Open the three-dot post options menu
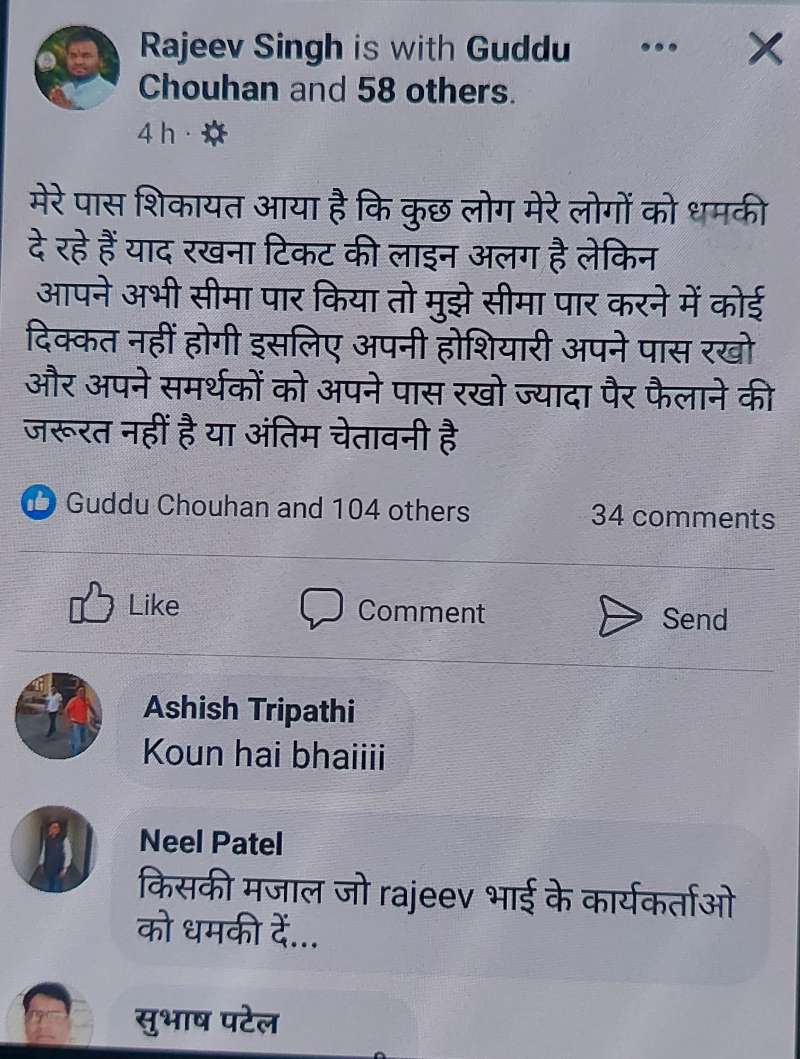Viewport: 800px width, 1059px height. click(x=658, y=48)
